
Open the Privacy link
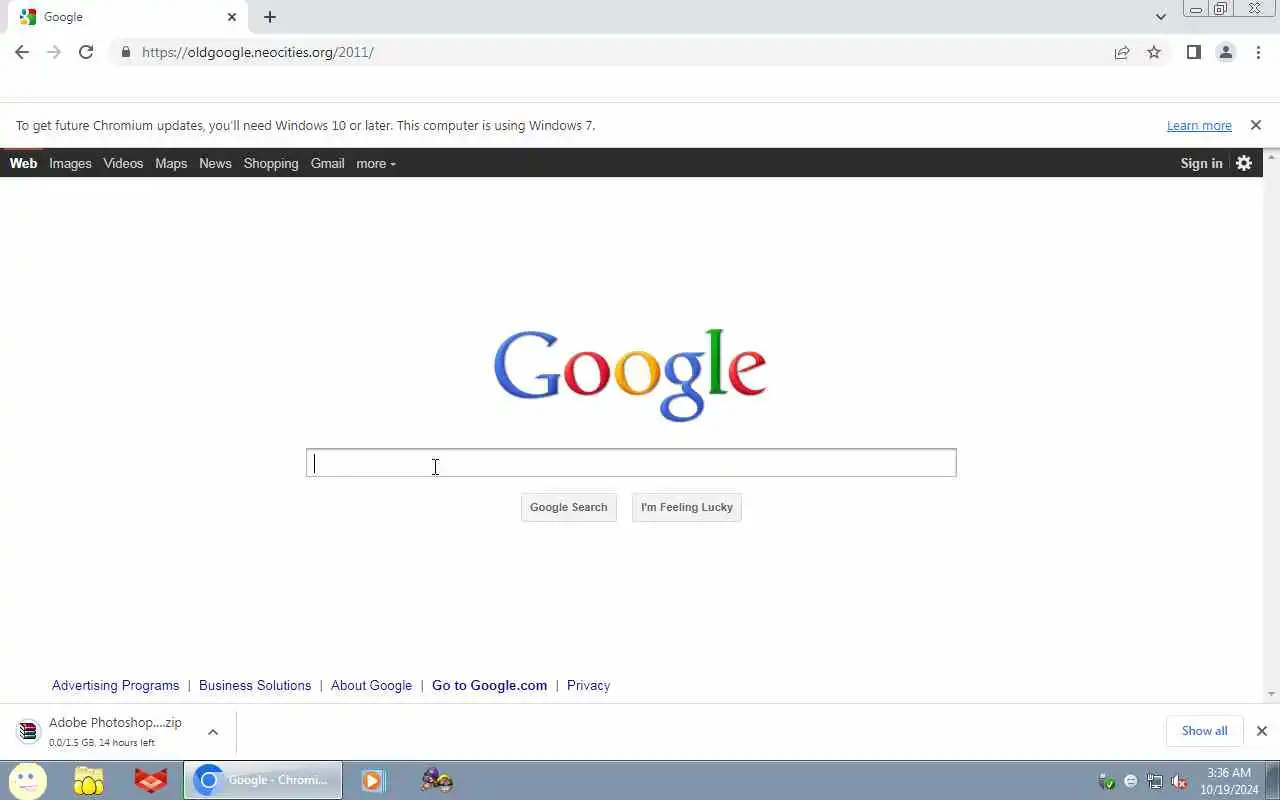coord(588,685)
